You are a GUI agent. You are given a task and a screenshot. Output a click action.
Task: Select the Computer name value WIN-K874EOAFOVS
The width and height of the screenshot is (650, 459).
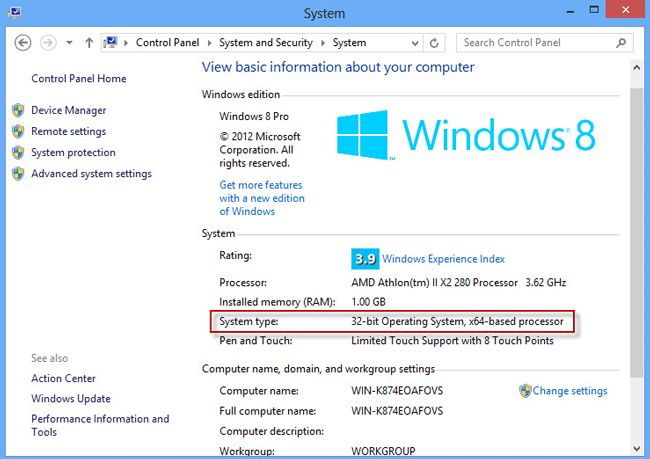point(397,391)
